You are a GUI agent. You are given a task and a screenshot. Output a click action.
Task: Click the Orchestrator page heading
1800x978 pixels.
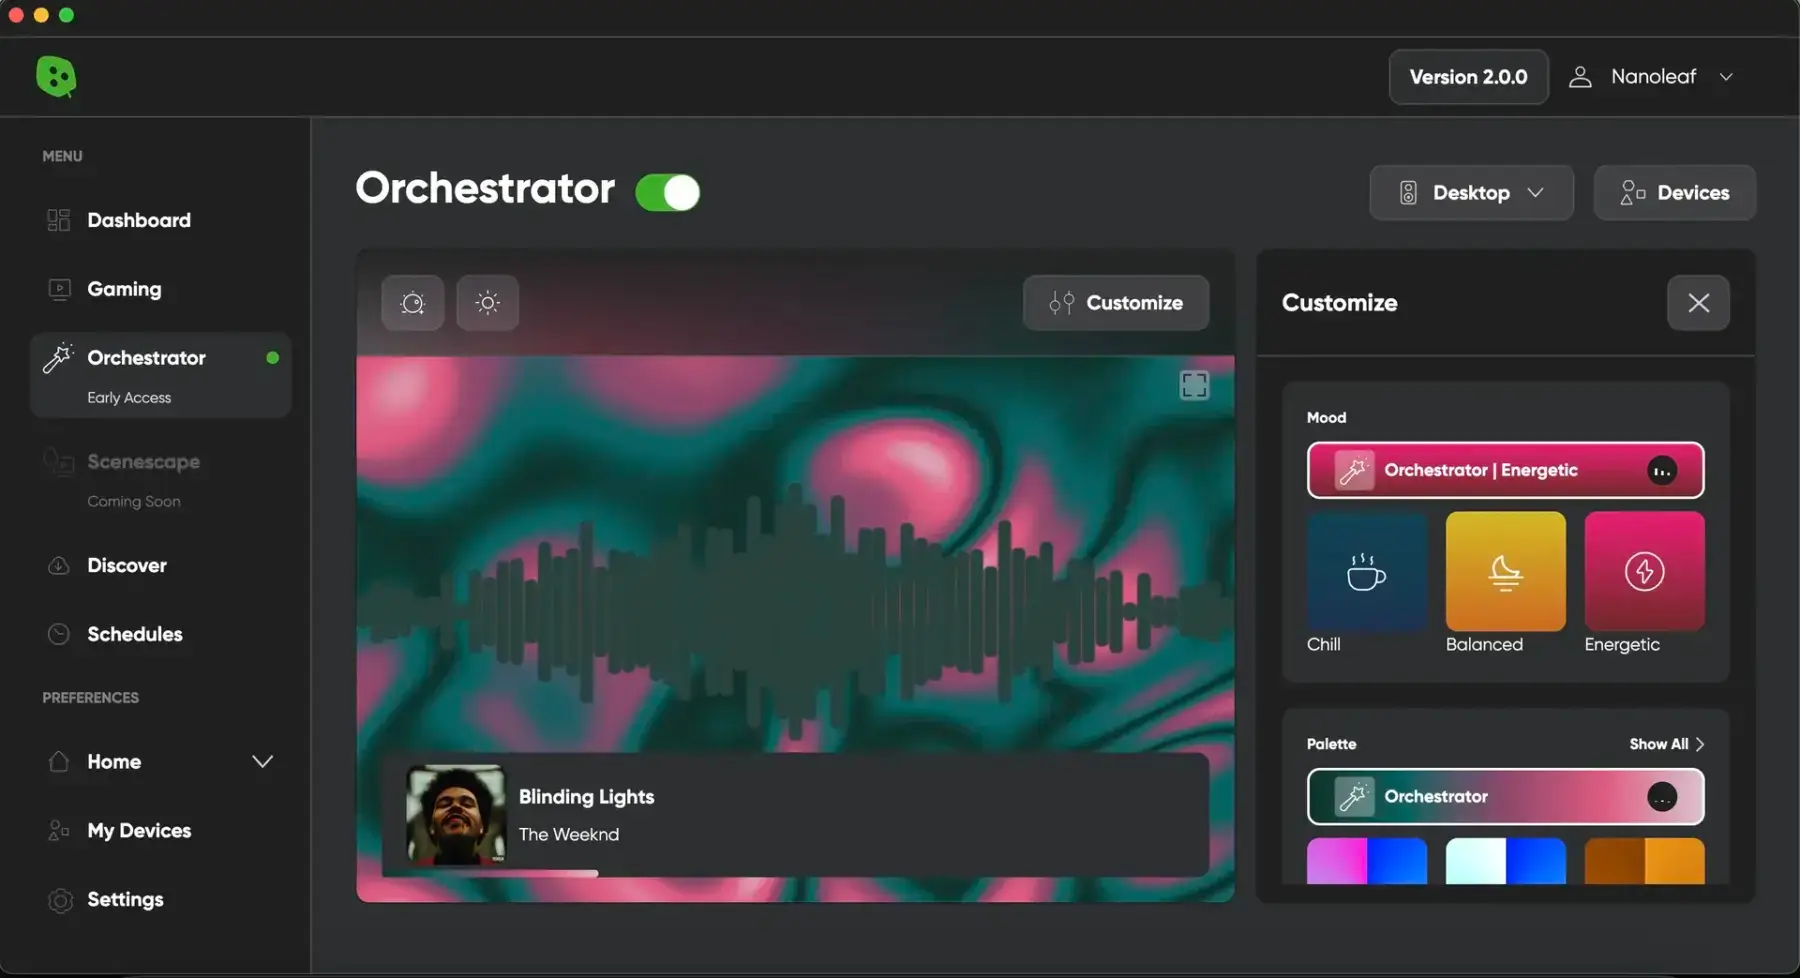point(485,188)
